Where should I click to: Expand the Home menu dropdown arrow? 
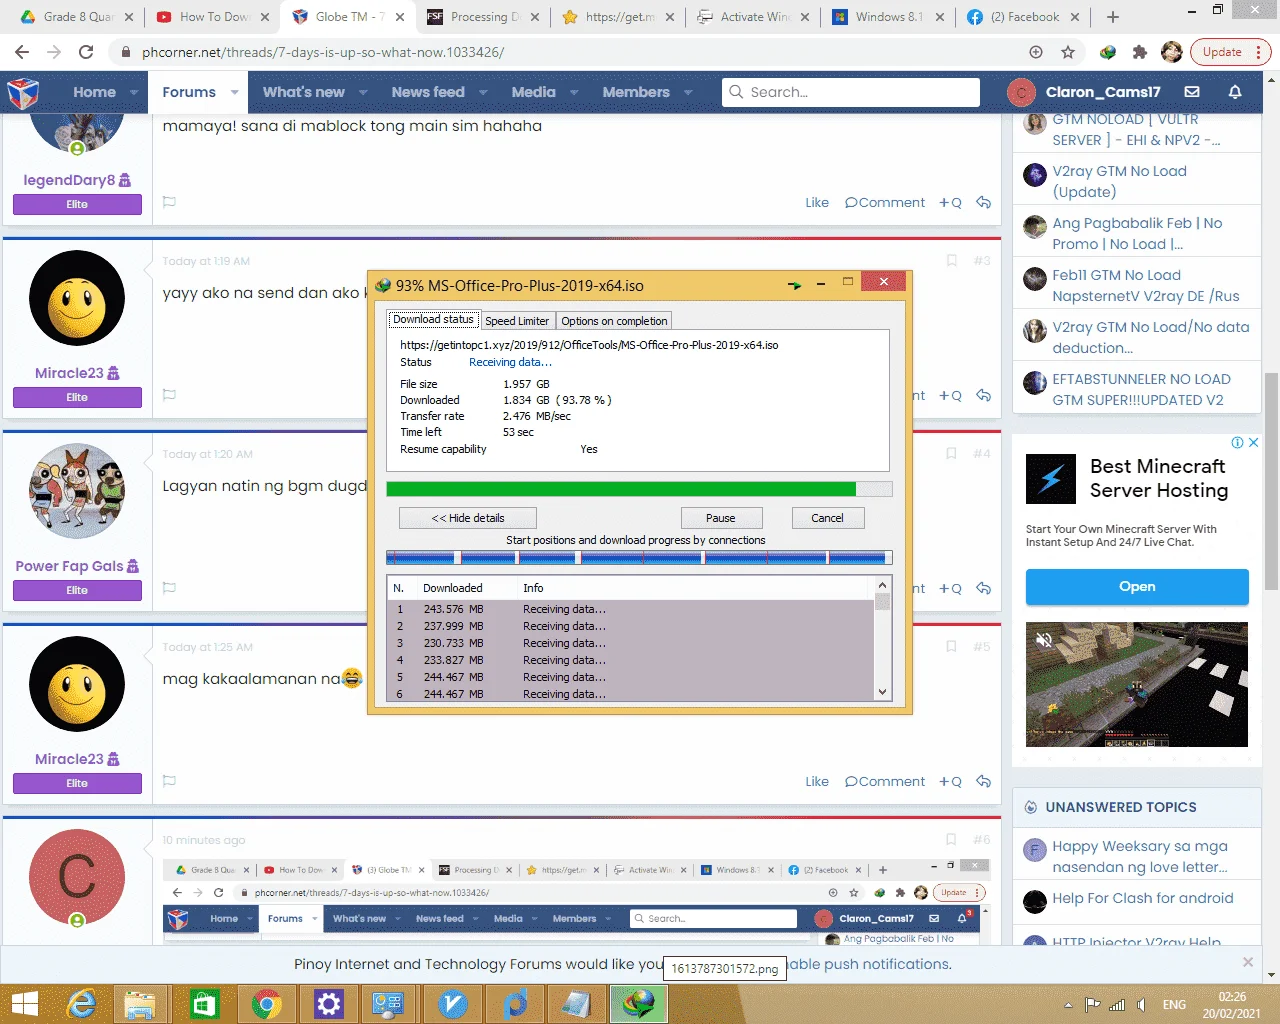134,92
